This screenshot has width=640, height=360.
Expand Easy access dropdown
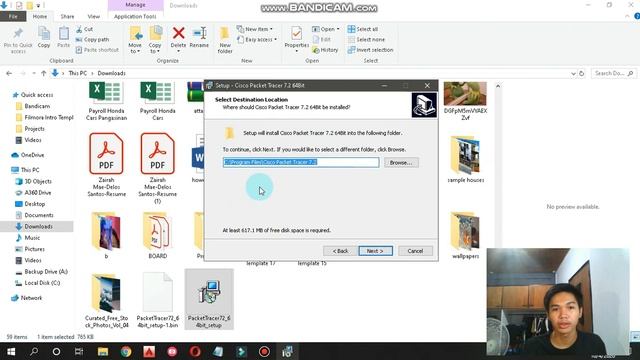coord(257,40)
